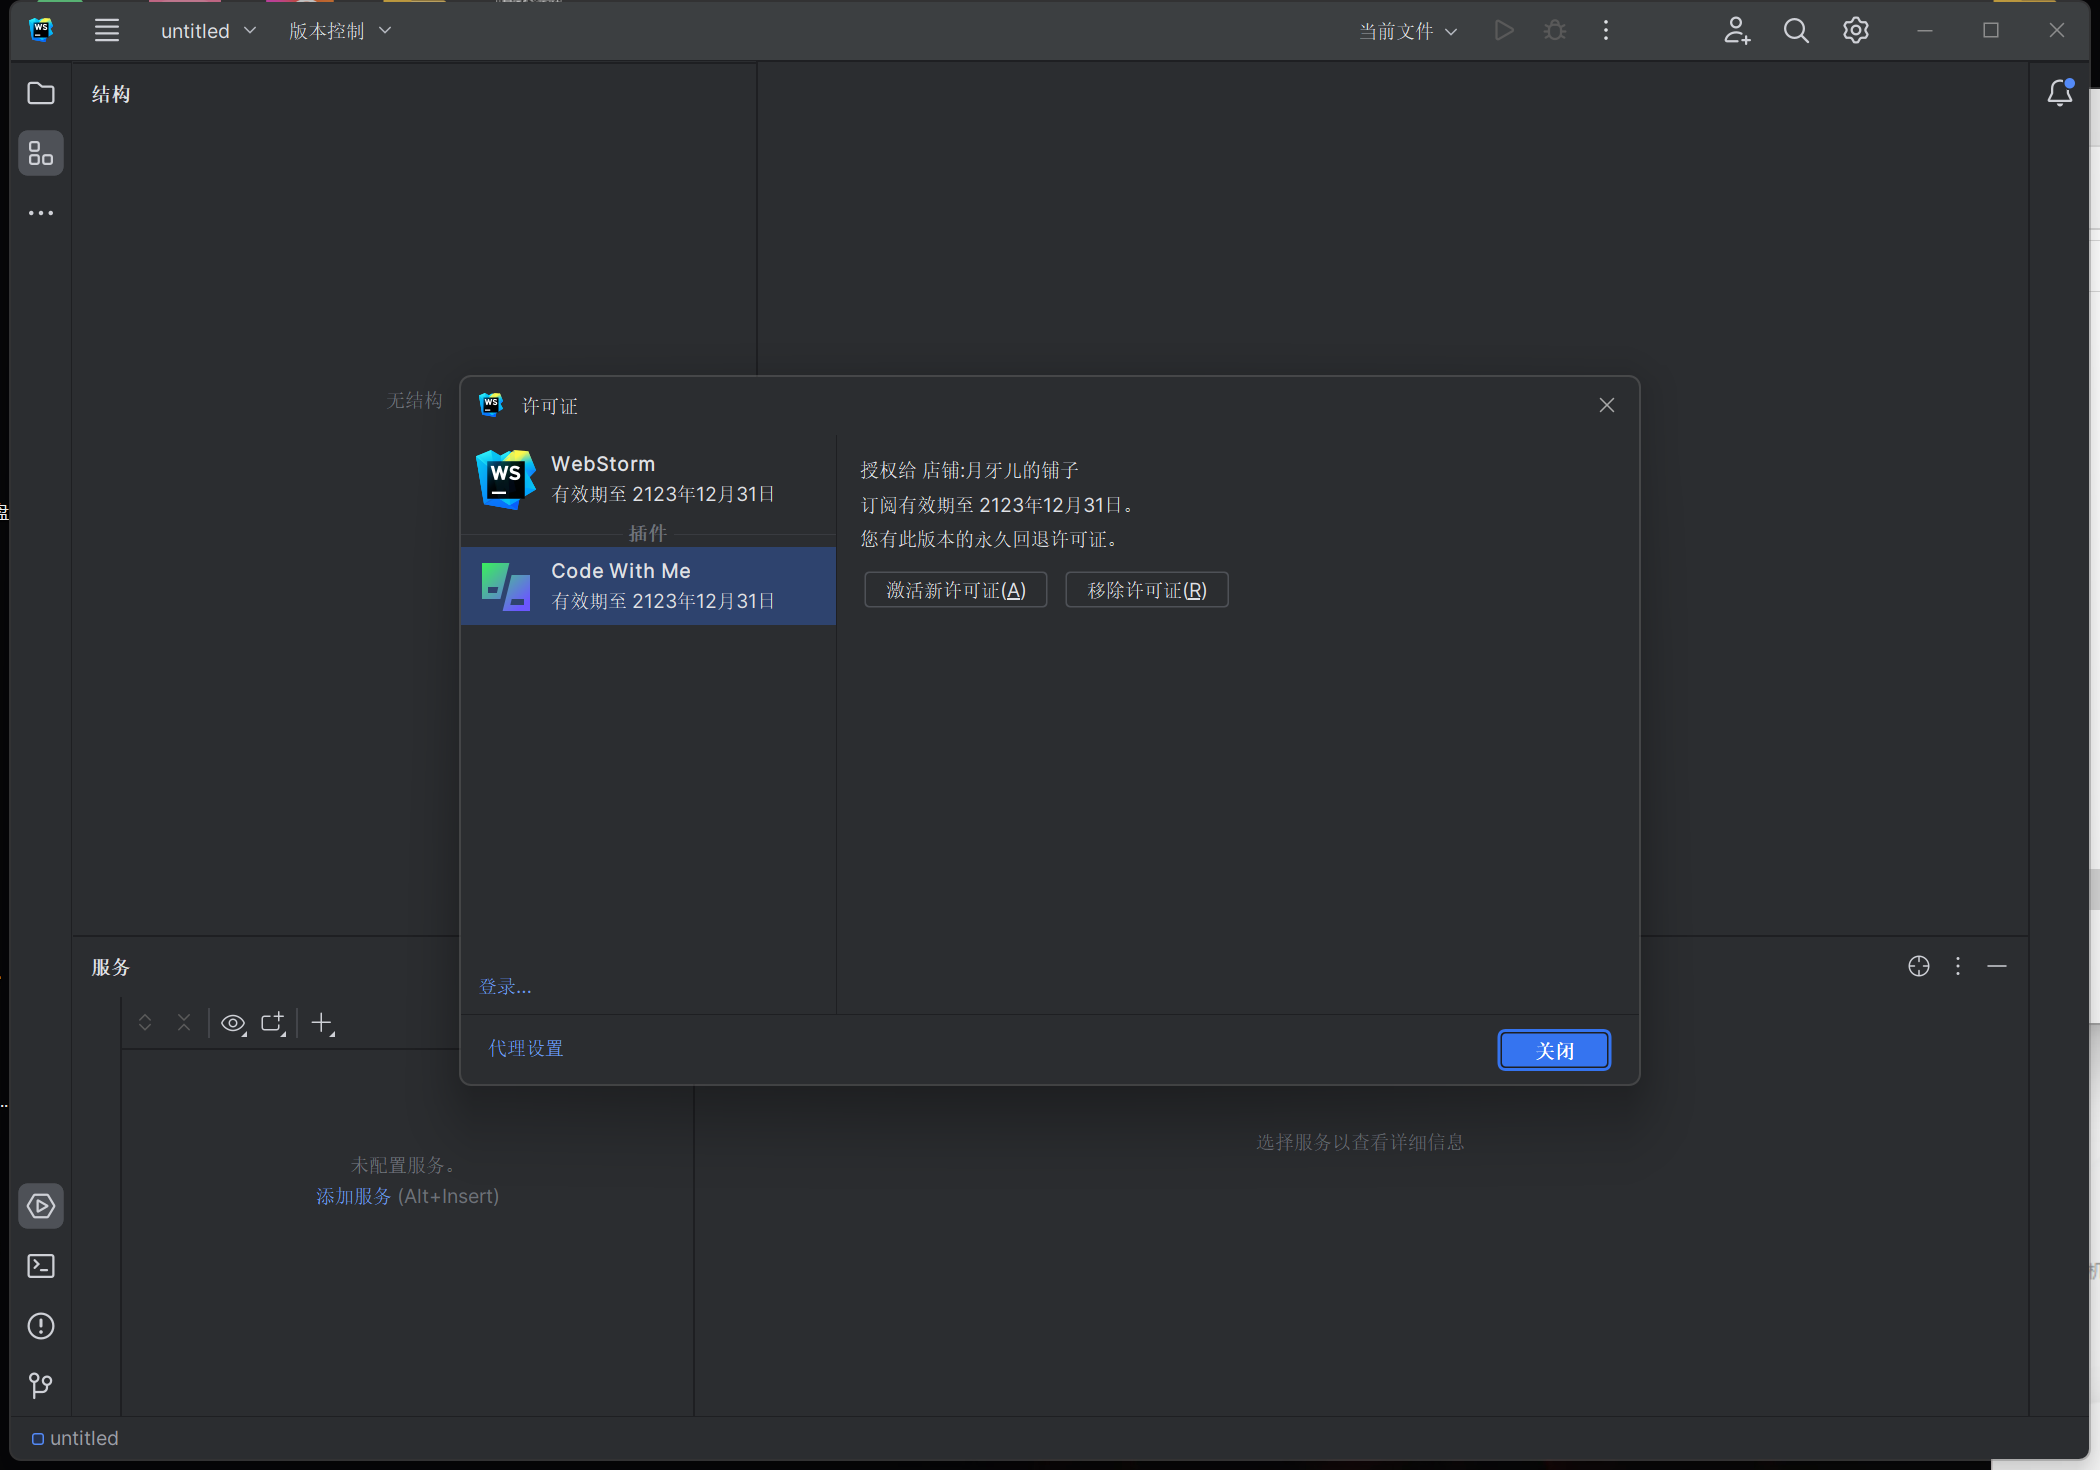Toggle the Services view options eye

coord(233,1023)
